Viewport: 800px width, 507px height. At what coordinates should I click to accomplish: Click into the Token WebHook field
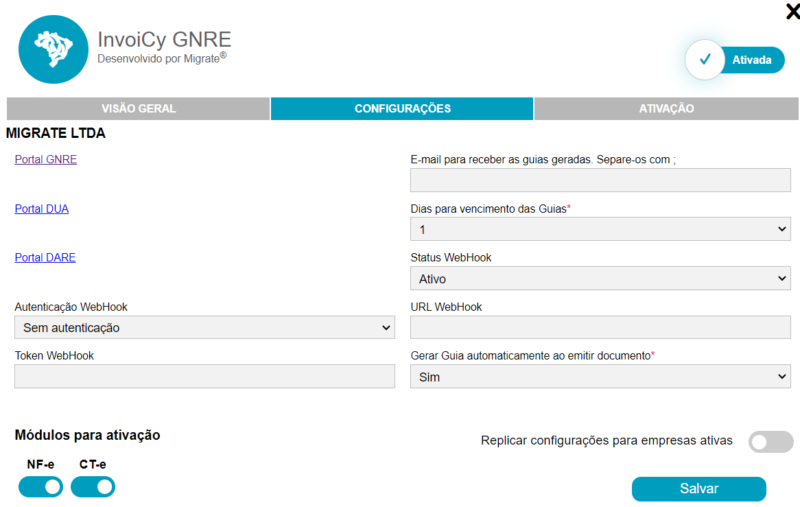click(204, 376)
